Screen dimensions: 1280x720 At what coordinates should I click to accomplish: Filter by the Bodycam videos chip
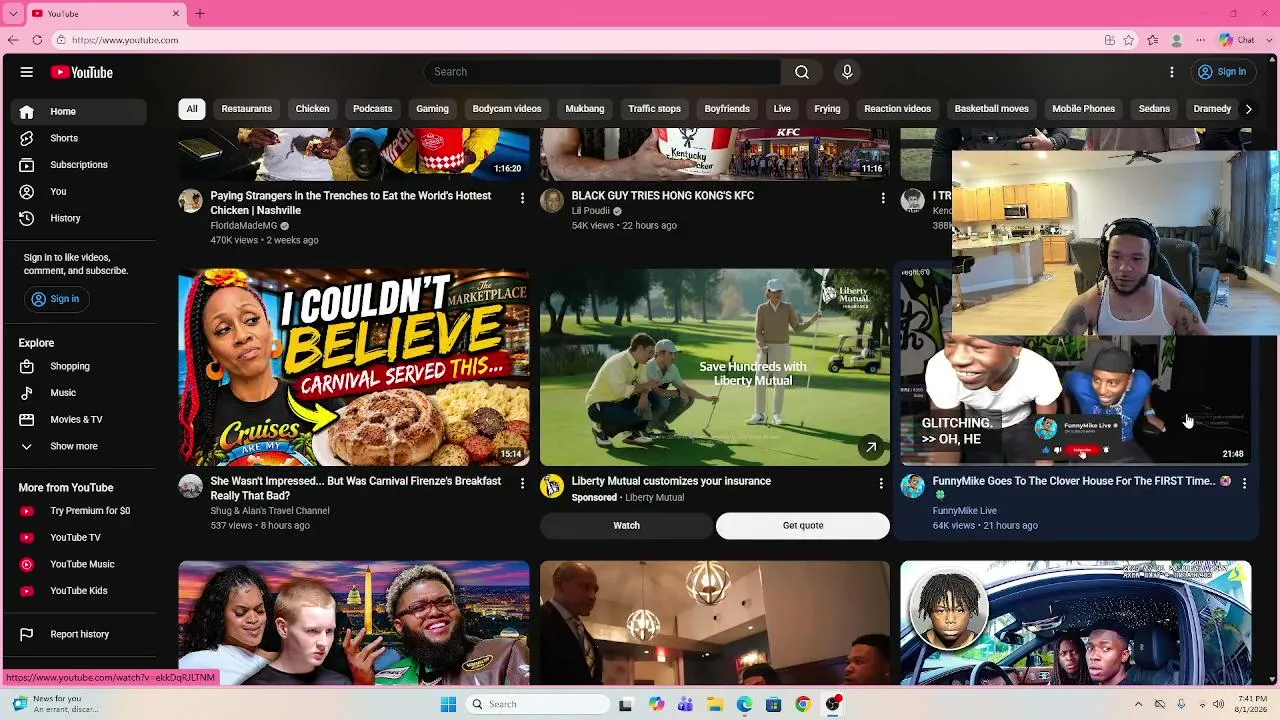(507, 109)
